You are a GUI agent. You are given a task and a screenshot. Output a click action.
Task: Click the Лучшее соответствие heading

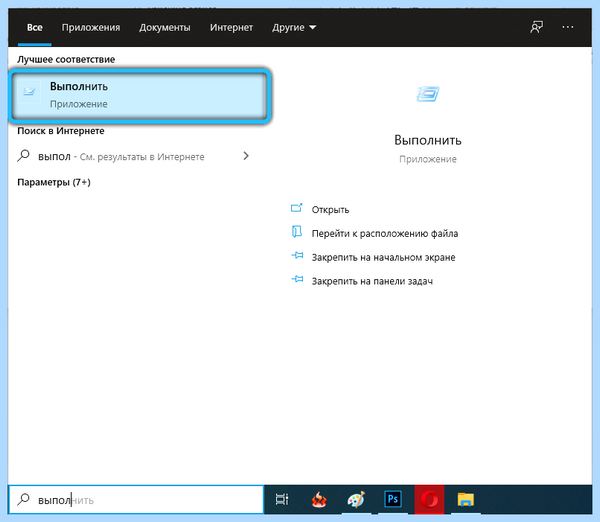click(x=66, y=59)
